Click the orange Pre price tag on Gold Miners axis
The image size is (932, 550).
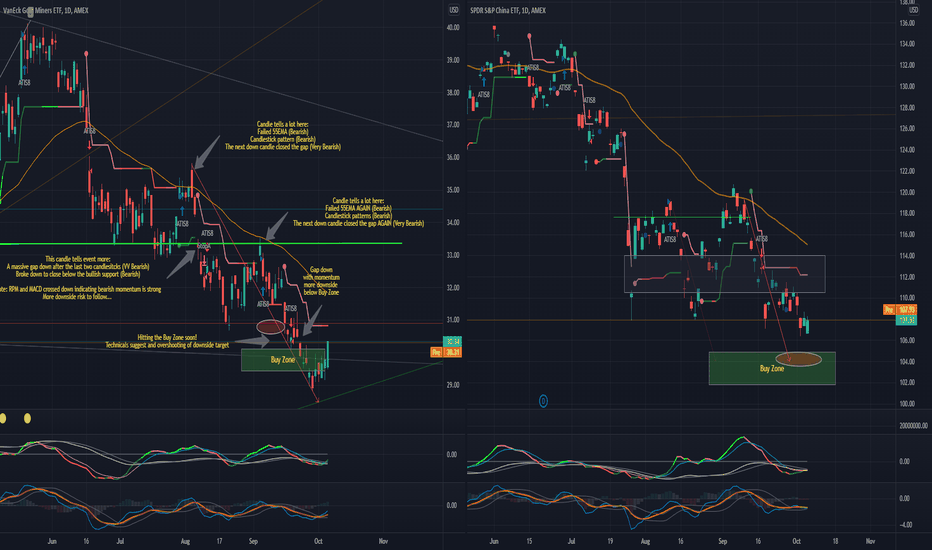(x=446, y=353)
